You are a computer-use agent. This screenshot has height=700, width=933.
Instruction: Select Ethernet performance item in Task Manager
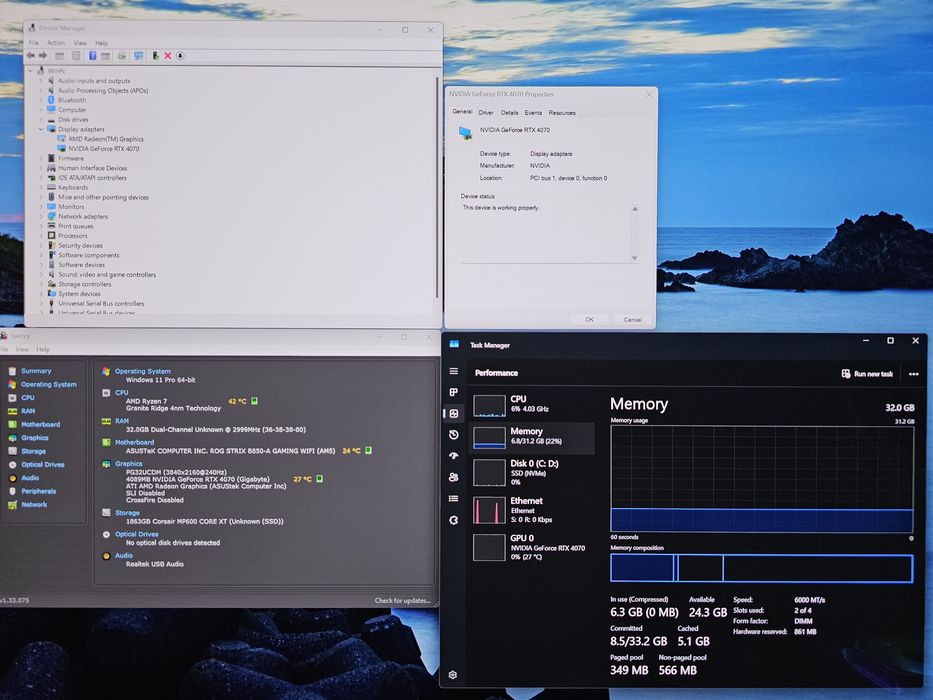[532, 510]
